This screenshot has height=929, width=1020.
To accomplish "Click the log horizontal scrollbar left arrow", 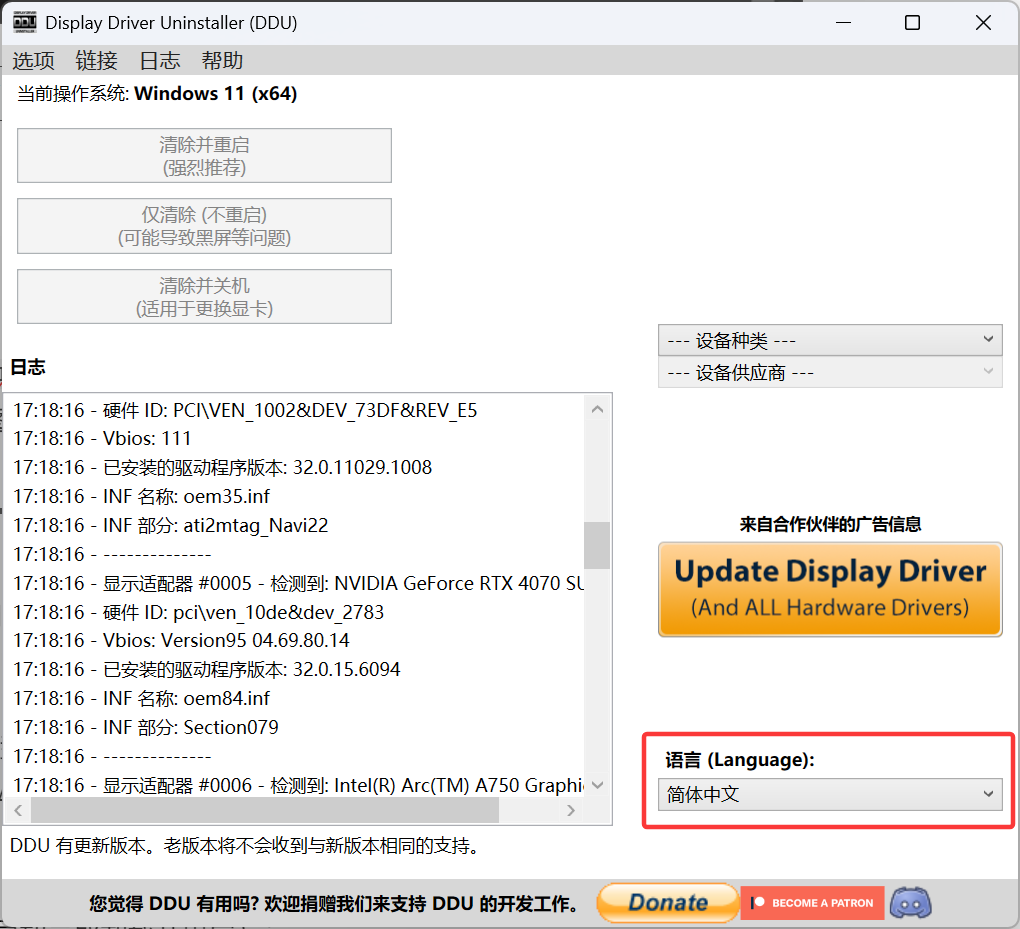I will 18,810.
